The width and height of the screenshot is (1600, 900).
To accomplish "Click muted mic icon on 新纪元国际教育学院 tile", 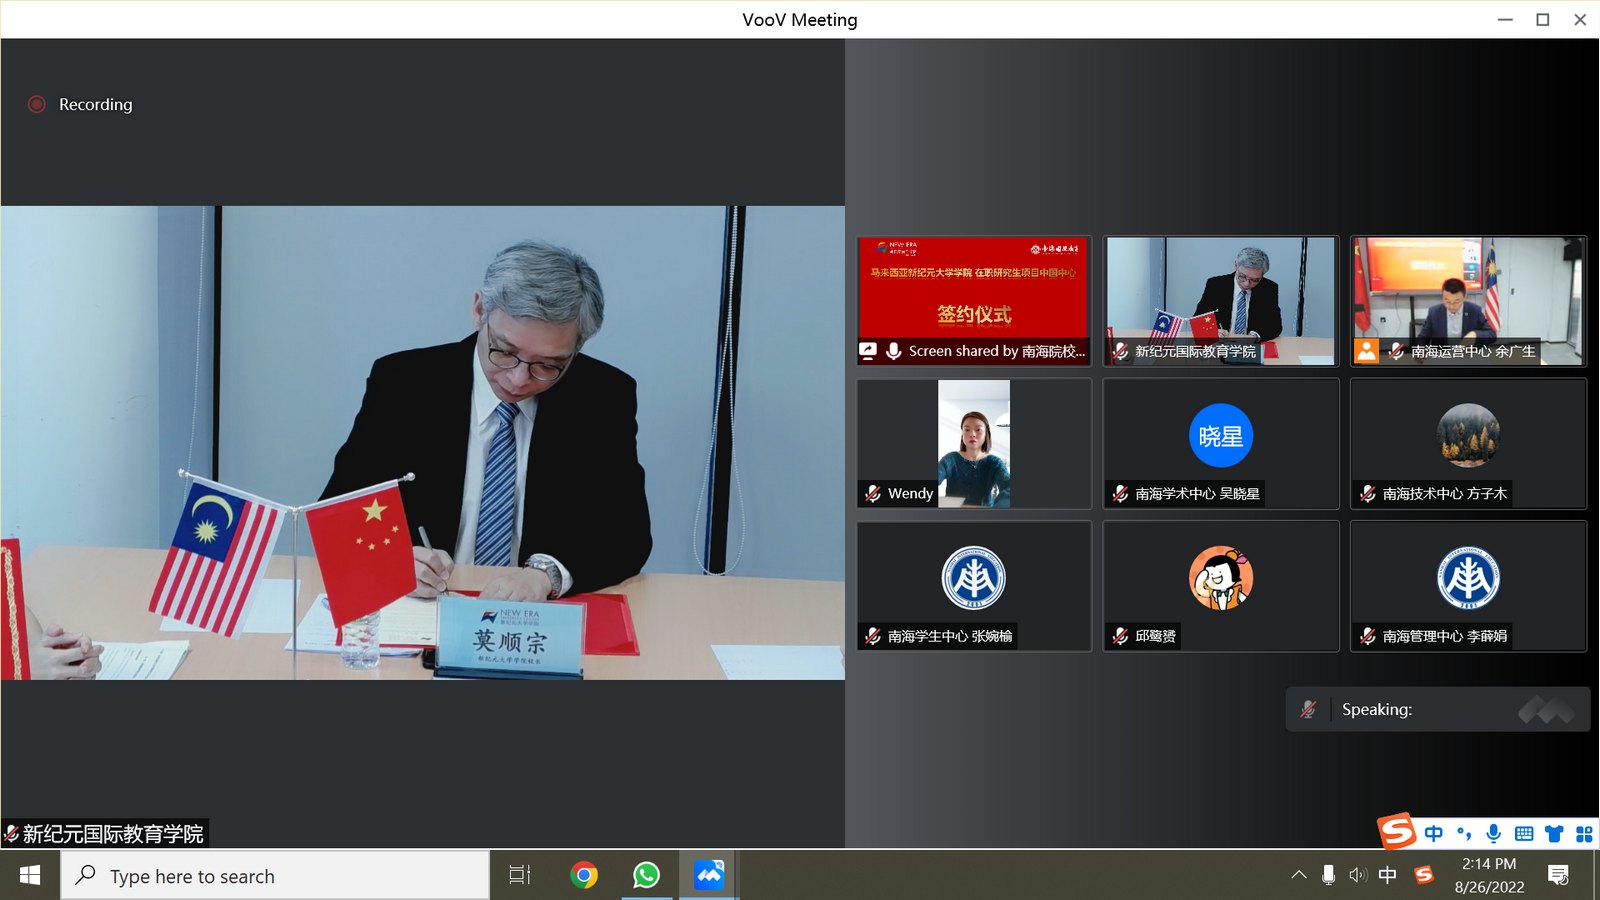I will [1120, 351].
